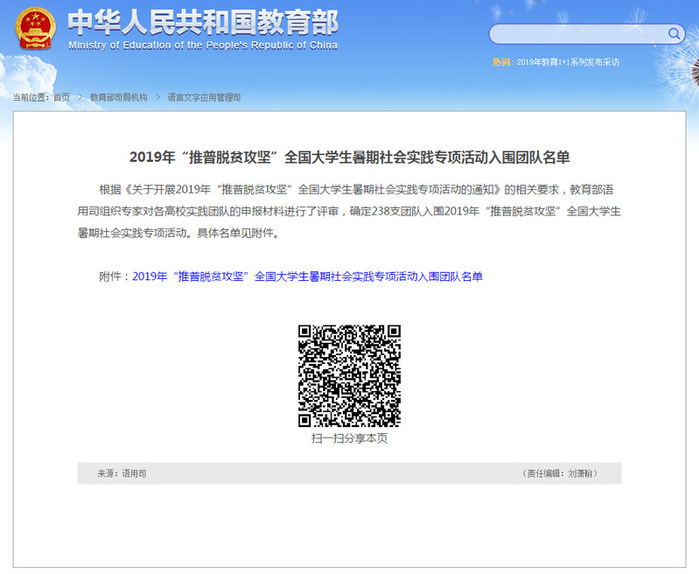Click article headline 入围团队名单
Viewport: 699px width, 574px height.
[350, 157]
